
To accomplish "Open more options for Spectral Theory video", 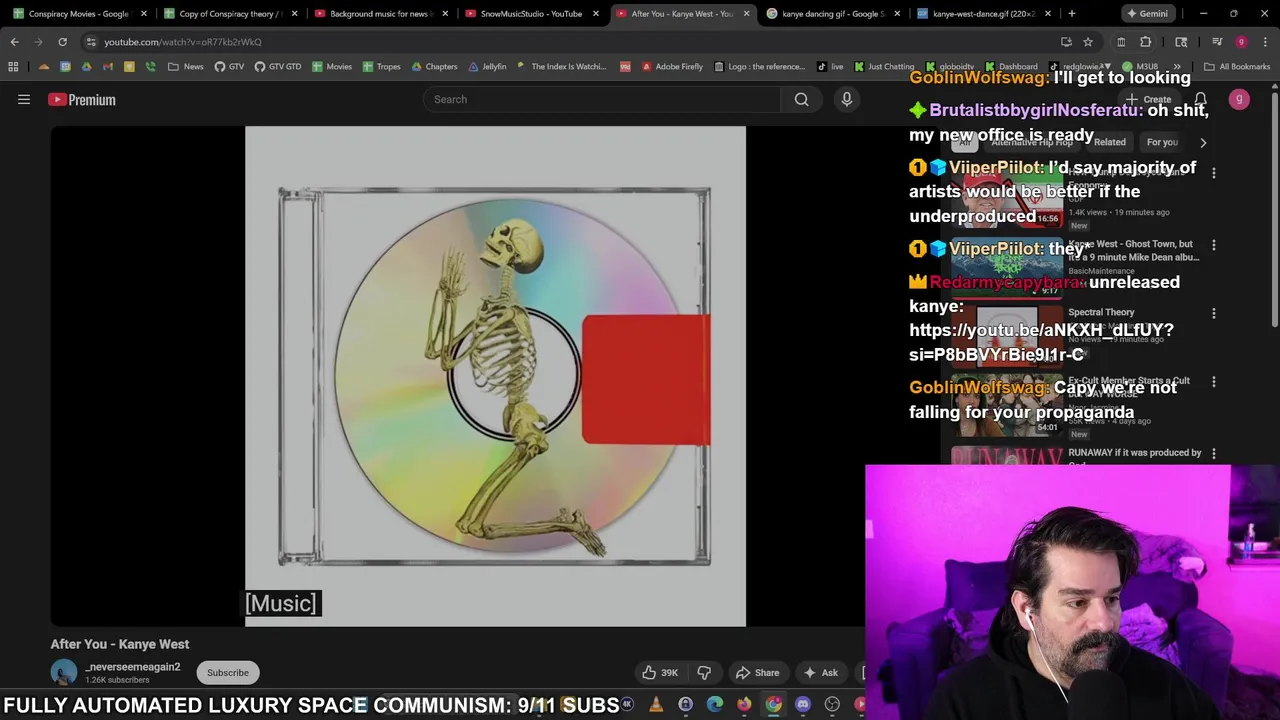I will click(1213, 313).
